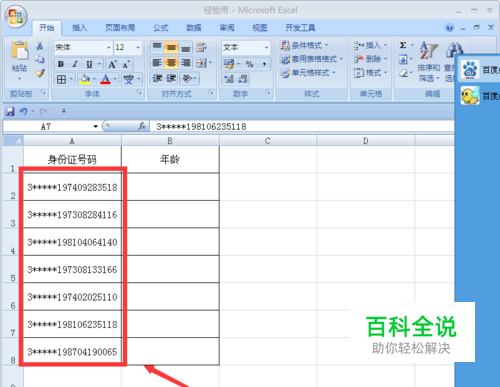Toggle wrap text
This screenshot has width=500, height=387.
201,47
